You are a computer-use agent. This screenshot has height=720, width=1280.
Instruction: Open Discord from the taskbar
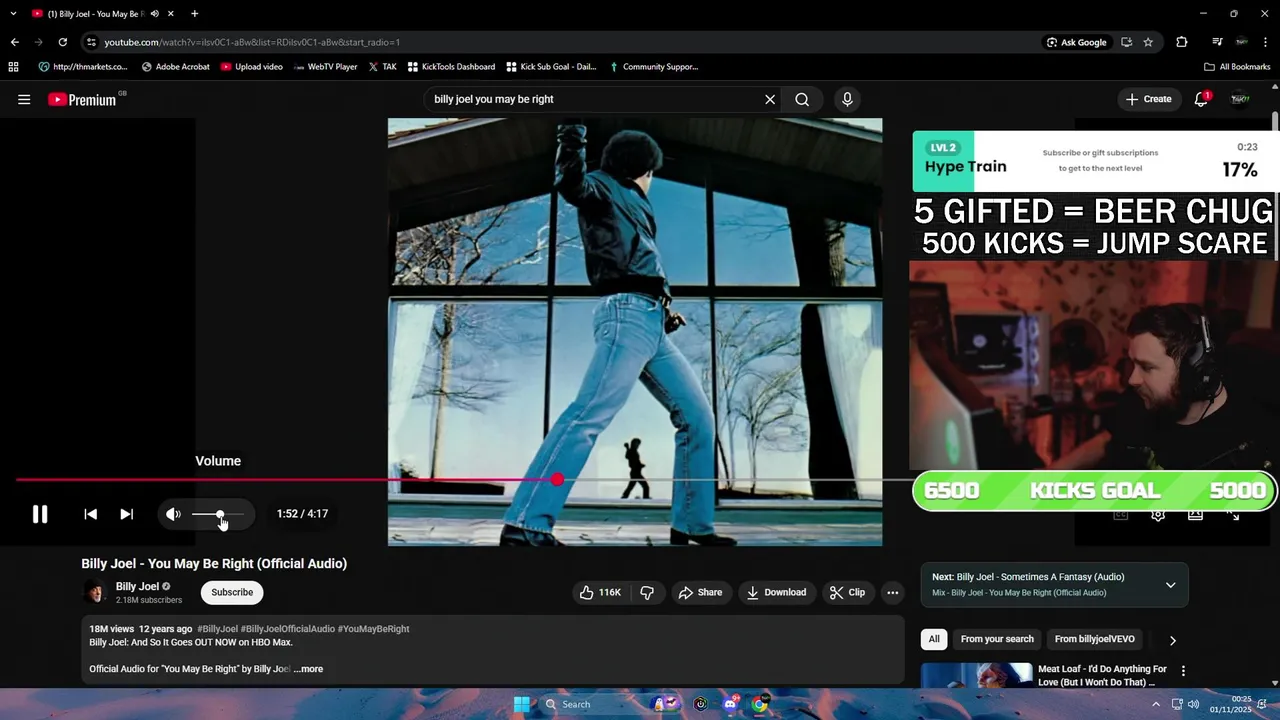[x=731, y=704]
